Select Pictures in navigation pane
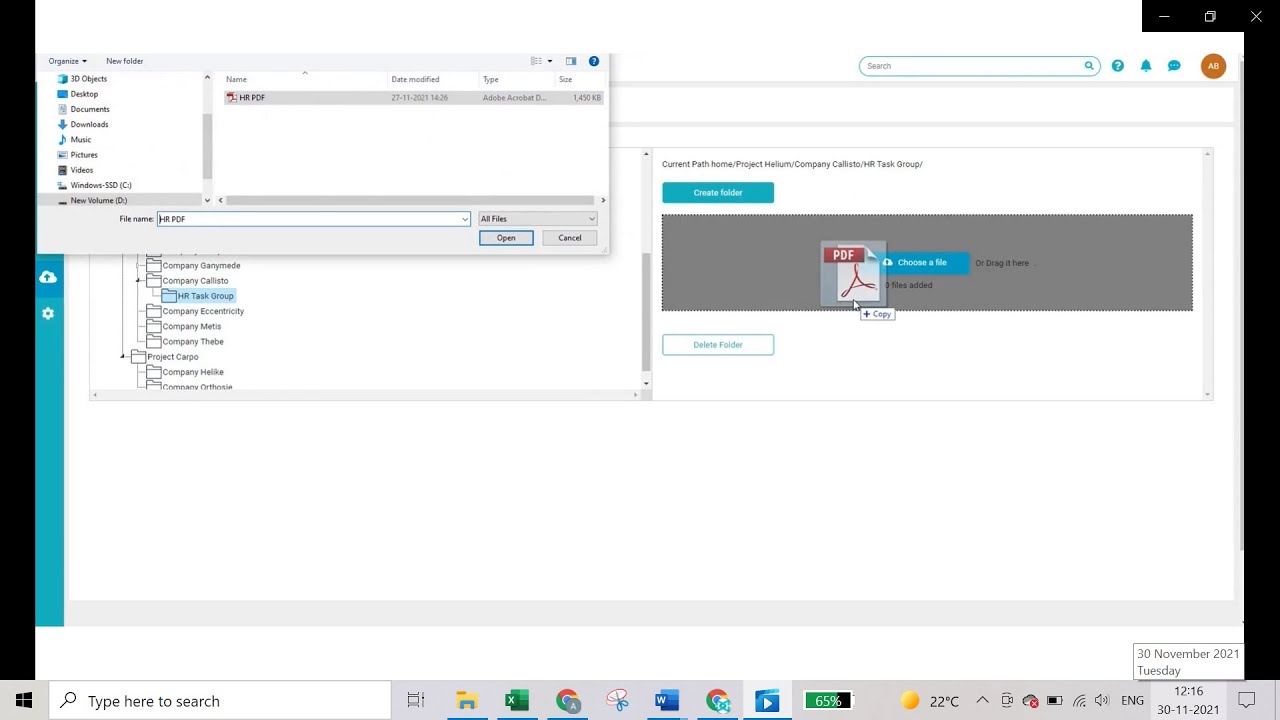The height and width of the screenshot is (720, 1280). click(x=84, y=155)
